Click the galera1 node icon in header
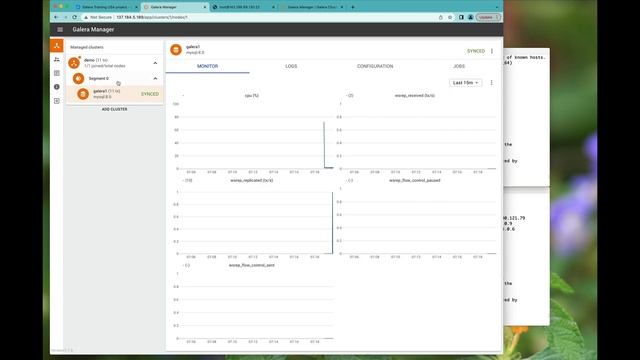Viewport: 640px width, 360px height. coord(176,50)
